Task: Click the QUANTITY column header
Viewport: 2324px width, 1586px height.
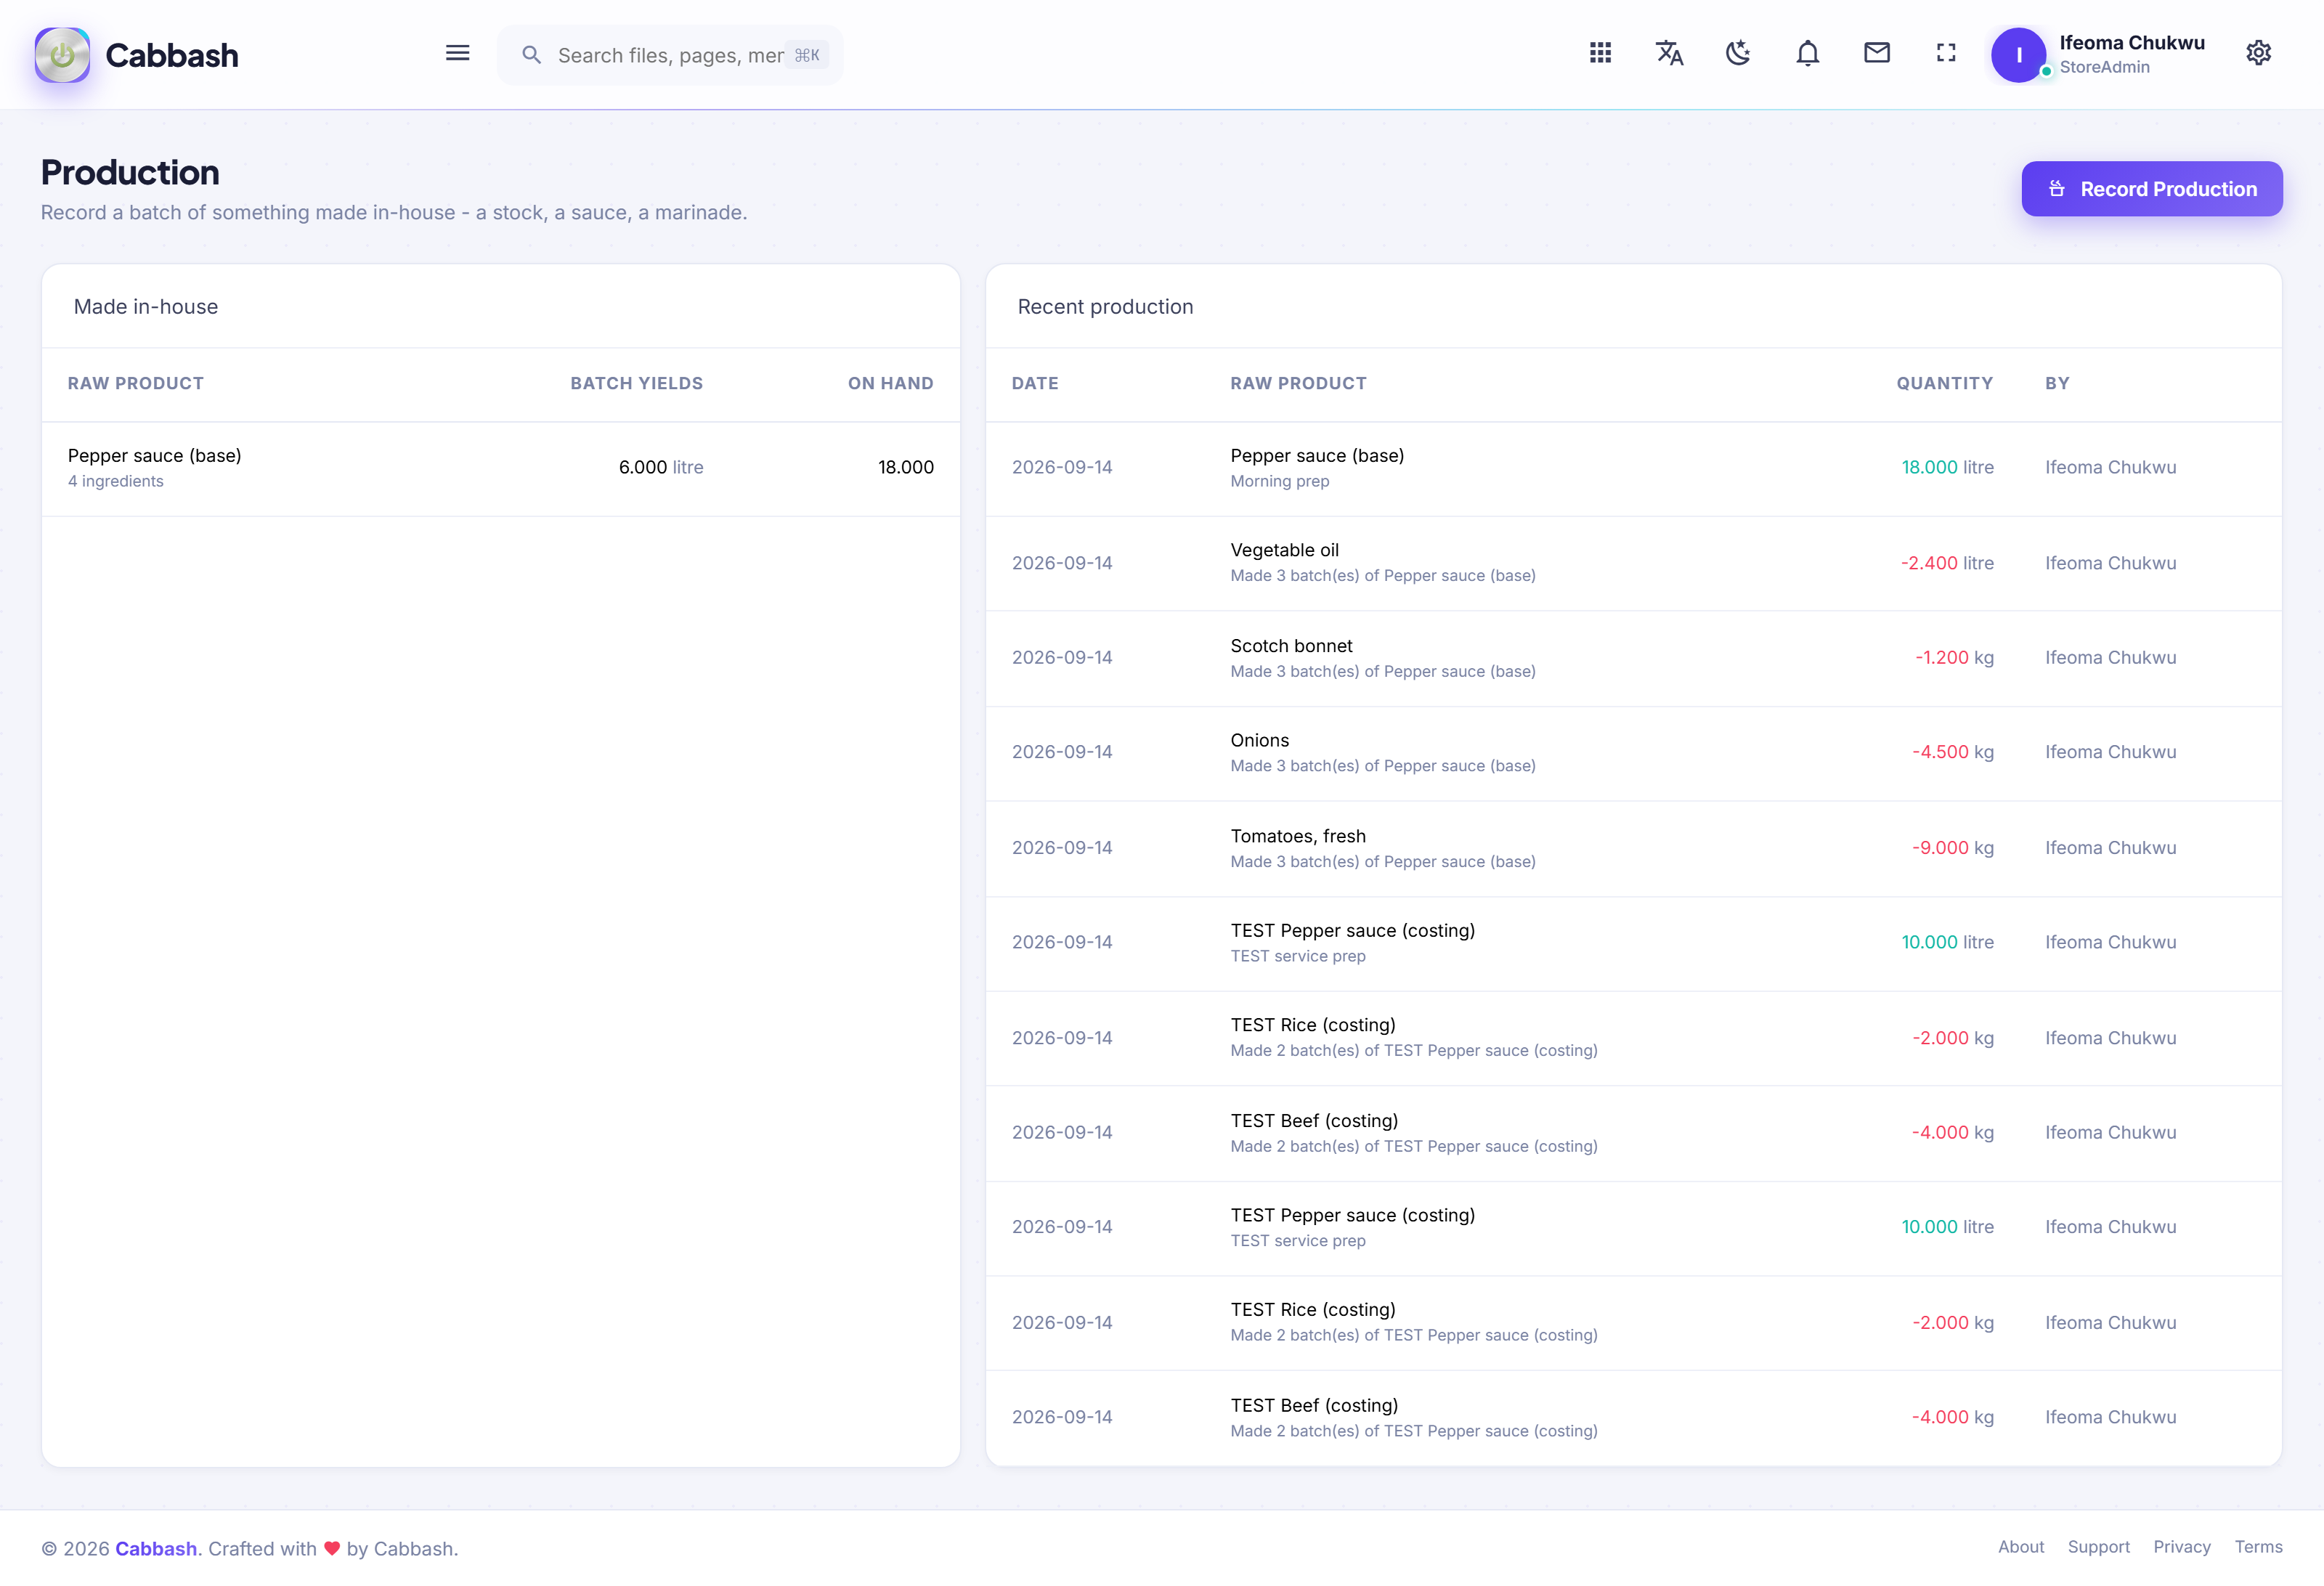Action: pos(1944,383)
